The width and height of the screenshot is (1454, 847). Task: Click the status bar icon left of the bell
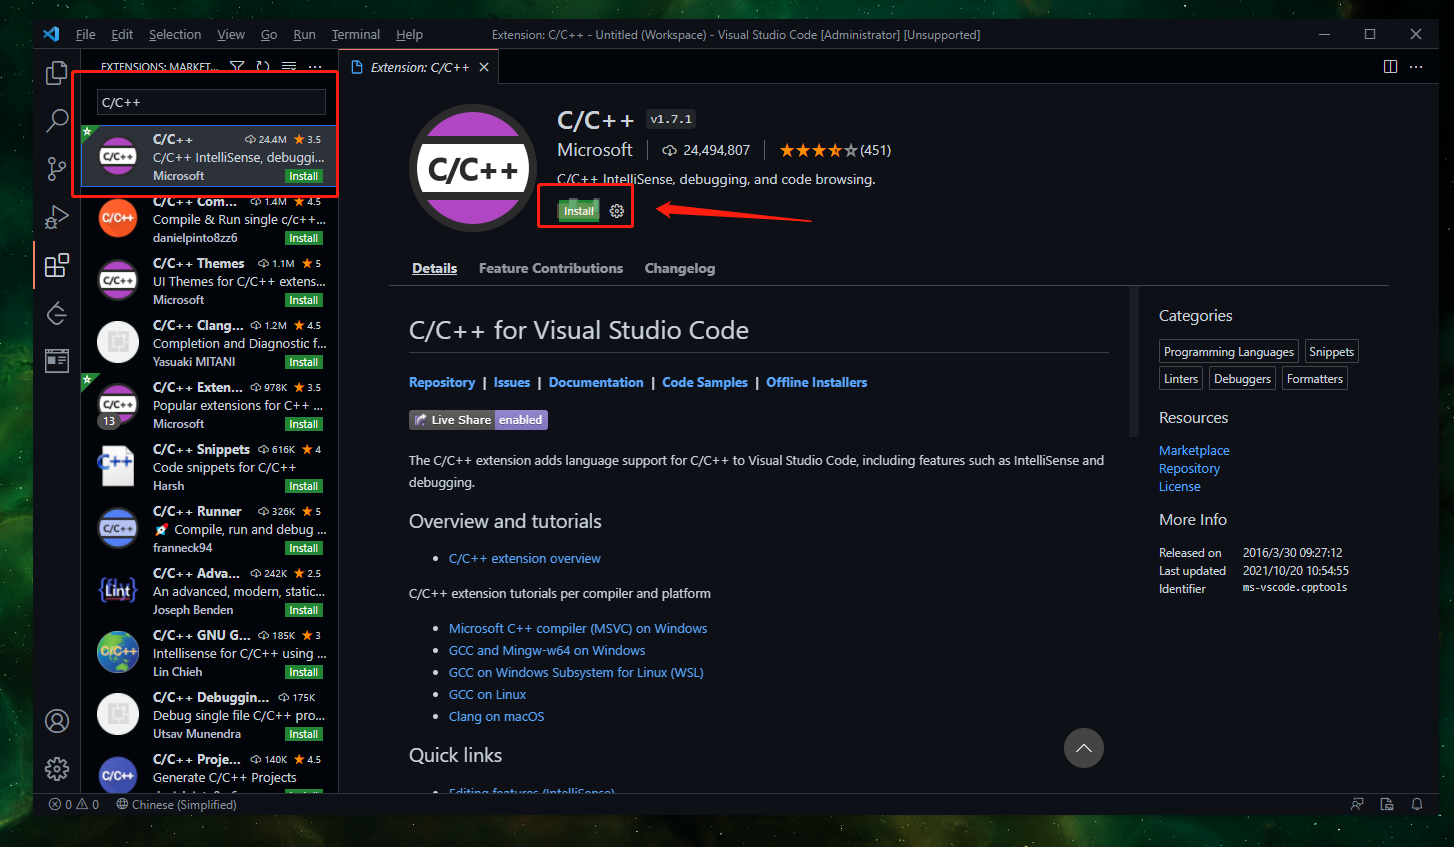point(1387,804)
